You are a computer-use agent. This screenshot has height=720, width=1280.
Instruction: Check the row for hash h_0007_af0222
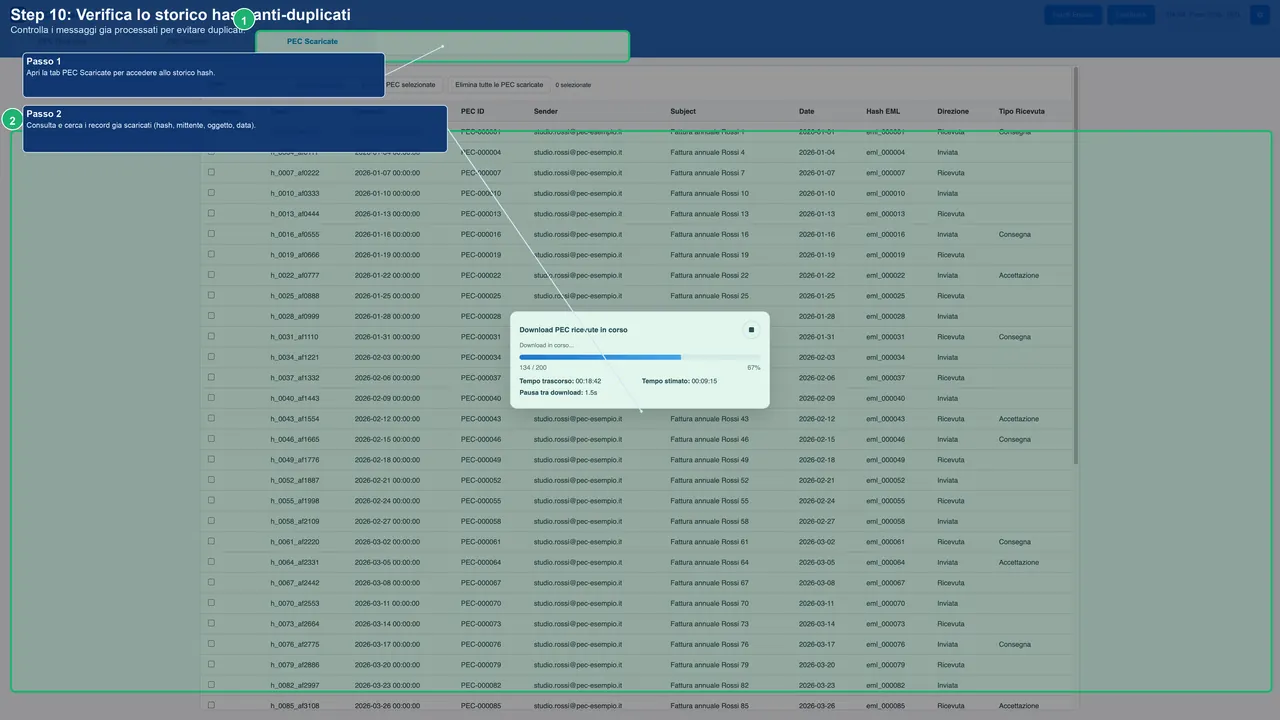pos(210,172)
